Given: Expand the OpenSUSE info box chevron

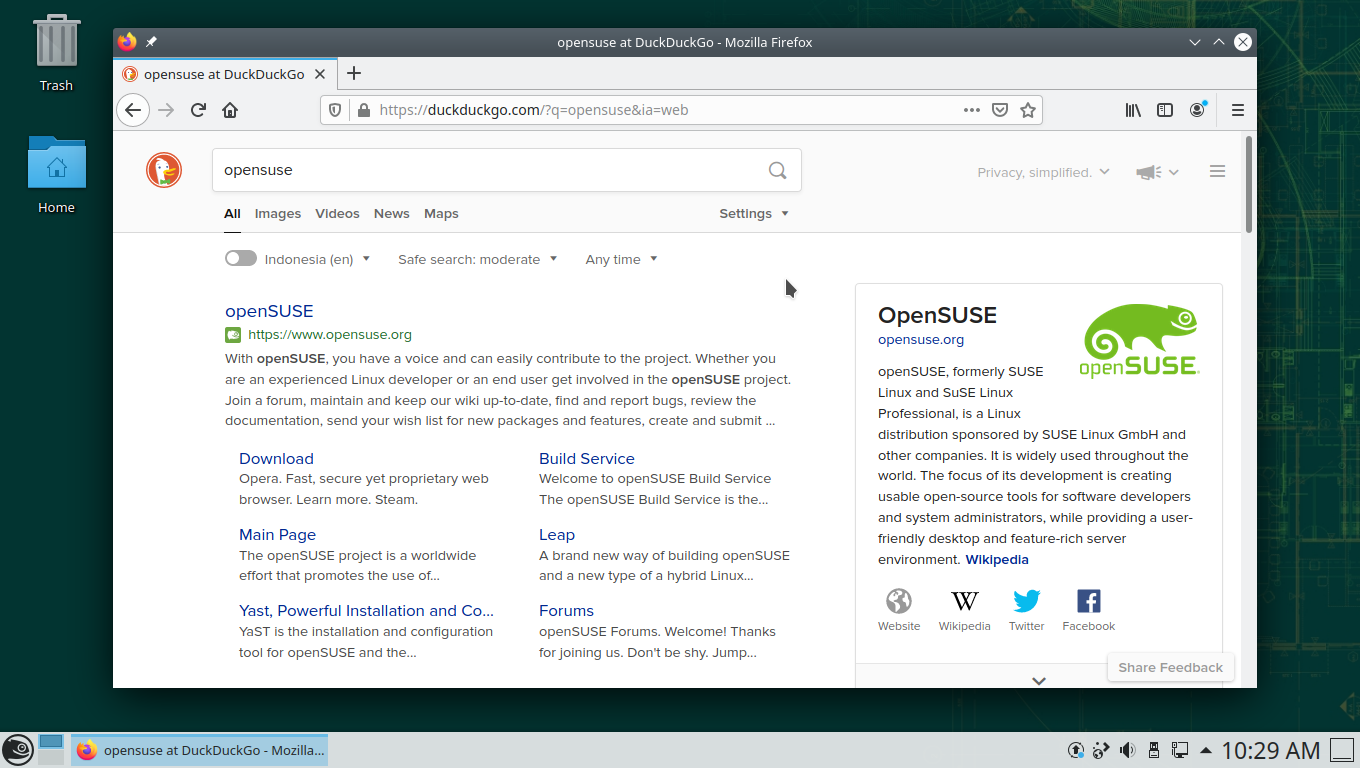Looking at the screenshot, I should (x=1039, y=680).
